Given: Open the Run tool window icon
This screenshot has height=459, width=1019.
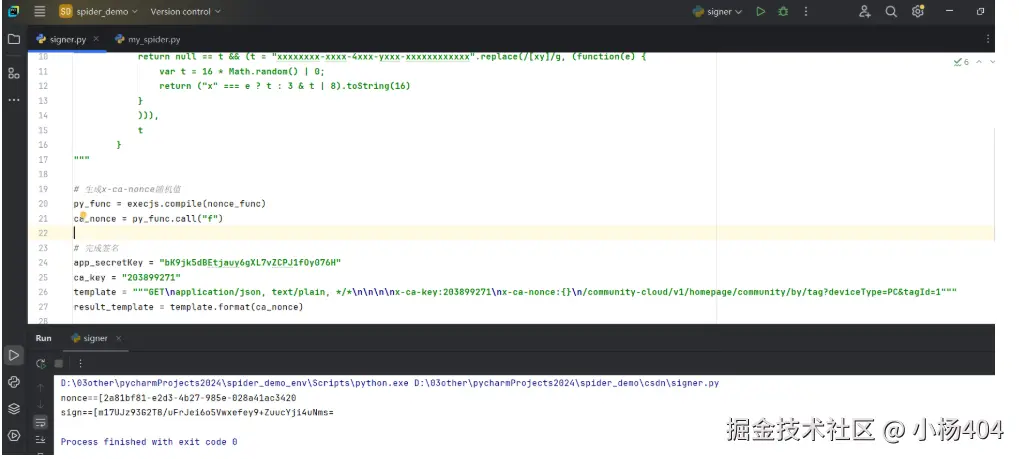Looking at the screenshot, I should pyautogui.click(x=13, y=355).
